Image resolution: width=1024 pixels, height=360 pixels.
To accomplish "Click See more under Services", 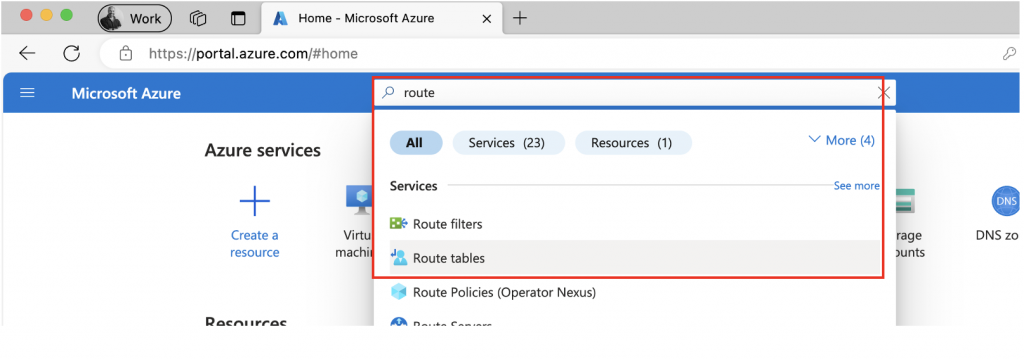I will pyautogui.click(x=856, y=186).
